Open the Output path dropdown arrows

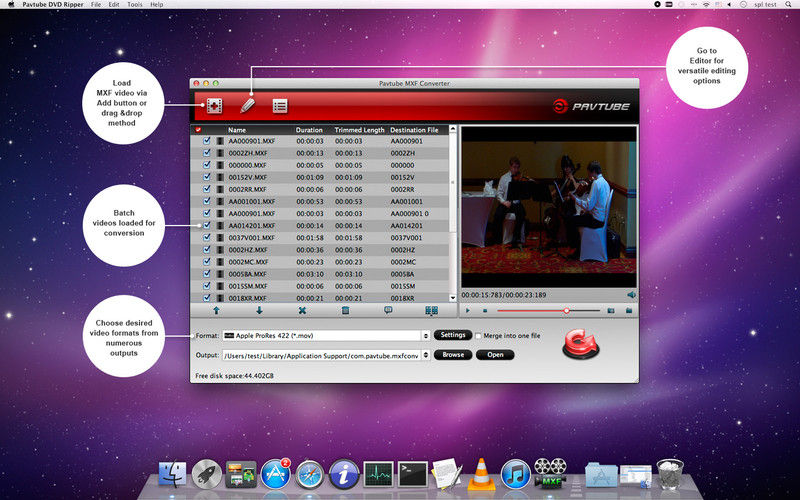(x=426, y=355)
